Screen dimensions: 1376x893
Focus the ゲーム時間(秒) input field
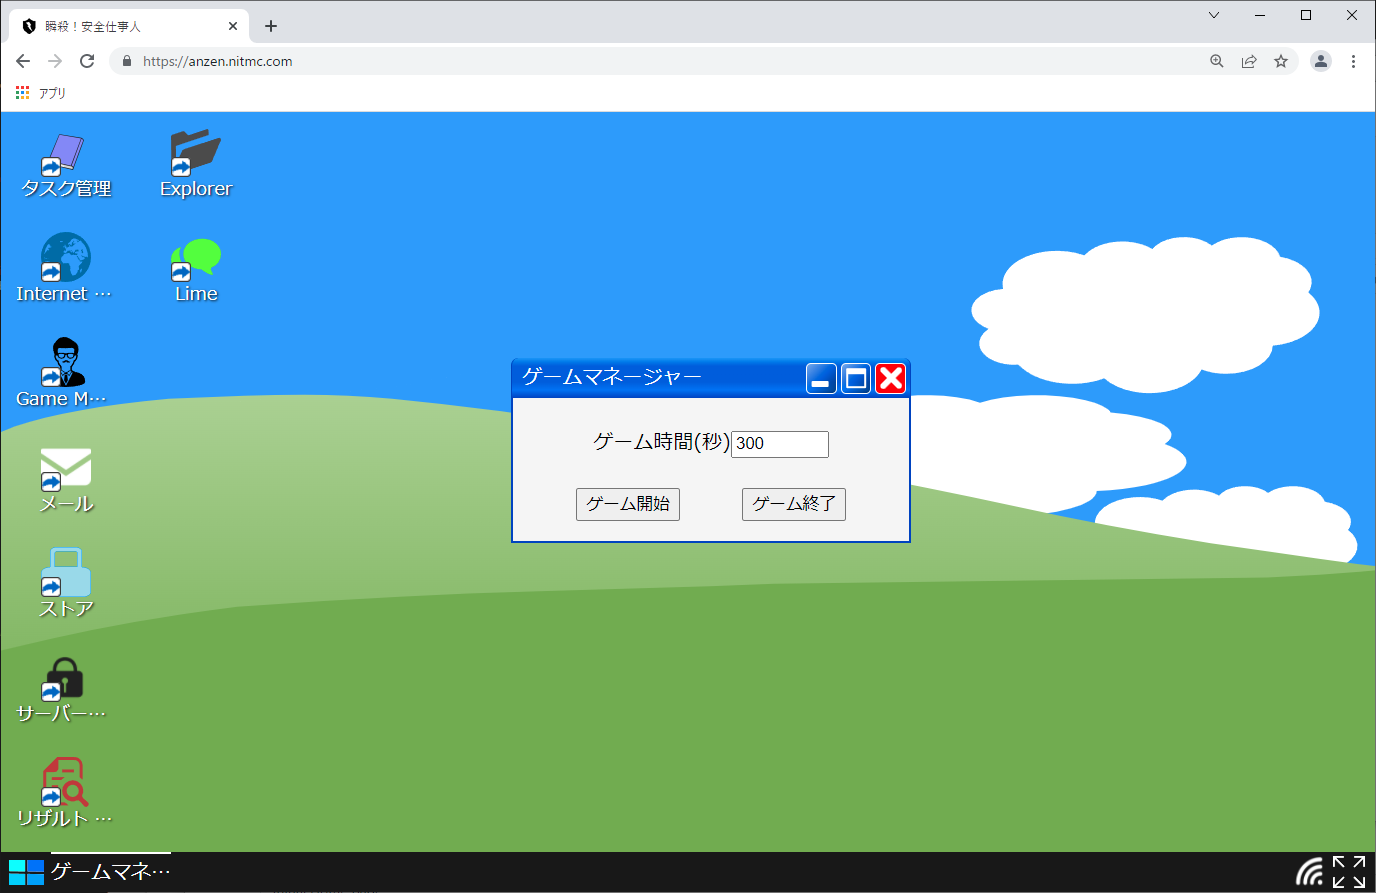pyautogui.click(x=780, y=444)
